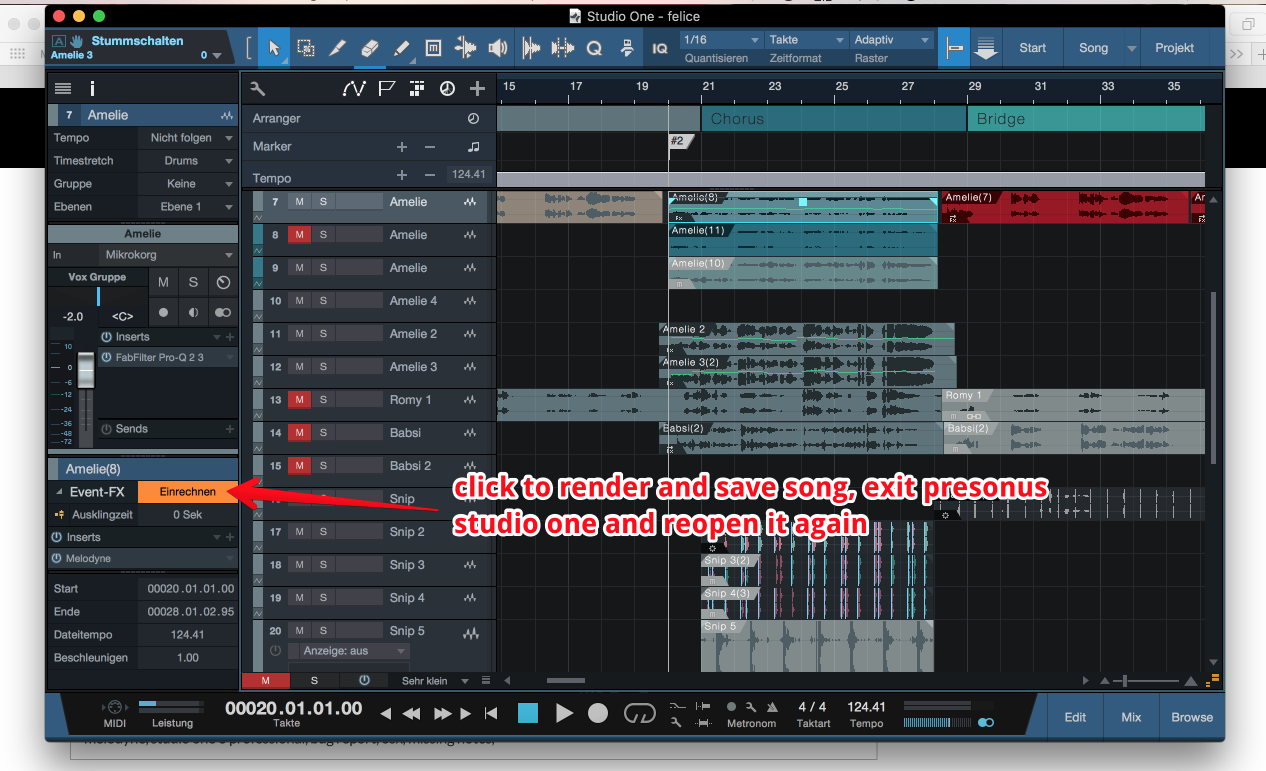The width and height of the screenshot is (1266, 771).
Task: Select the Arrow tool in the toolbar
Action: pos(274,48)
